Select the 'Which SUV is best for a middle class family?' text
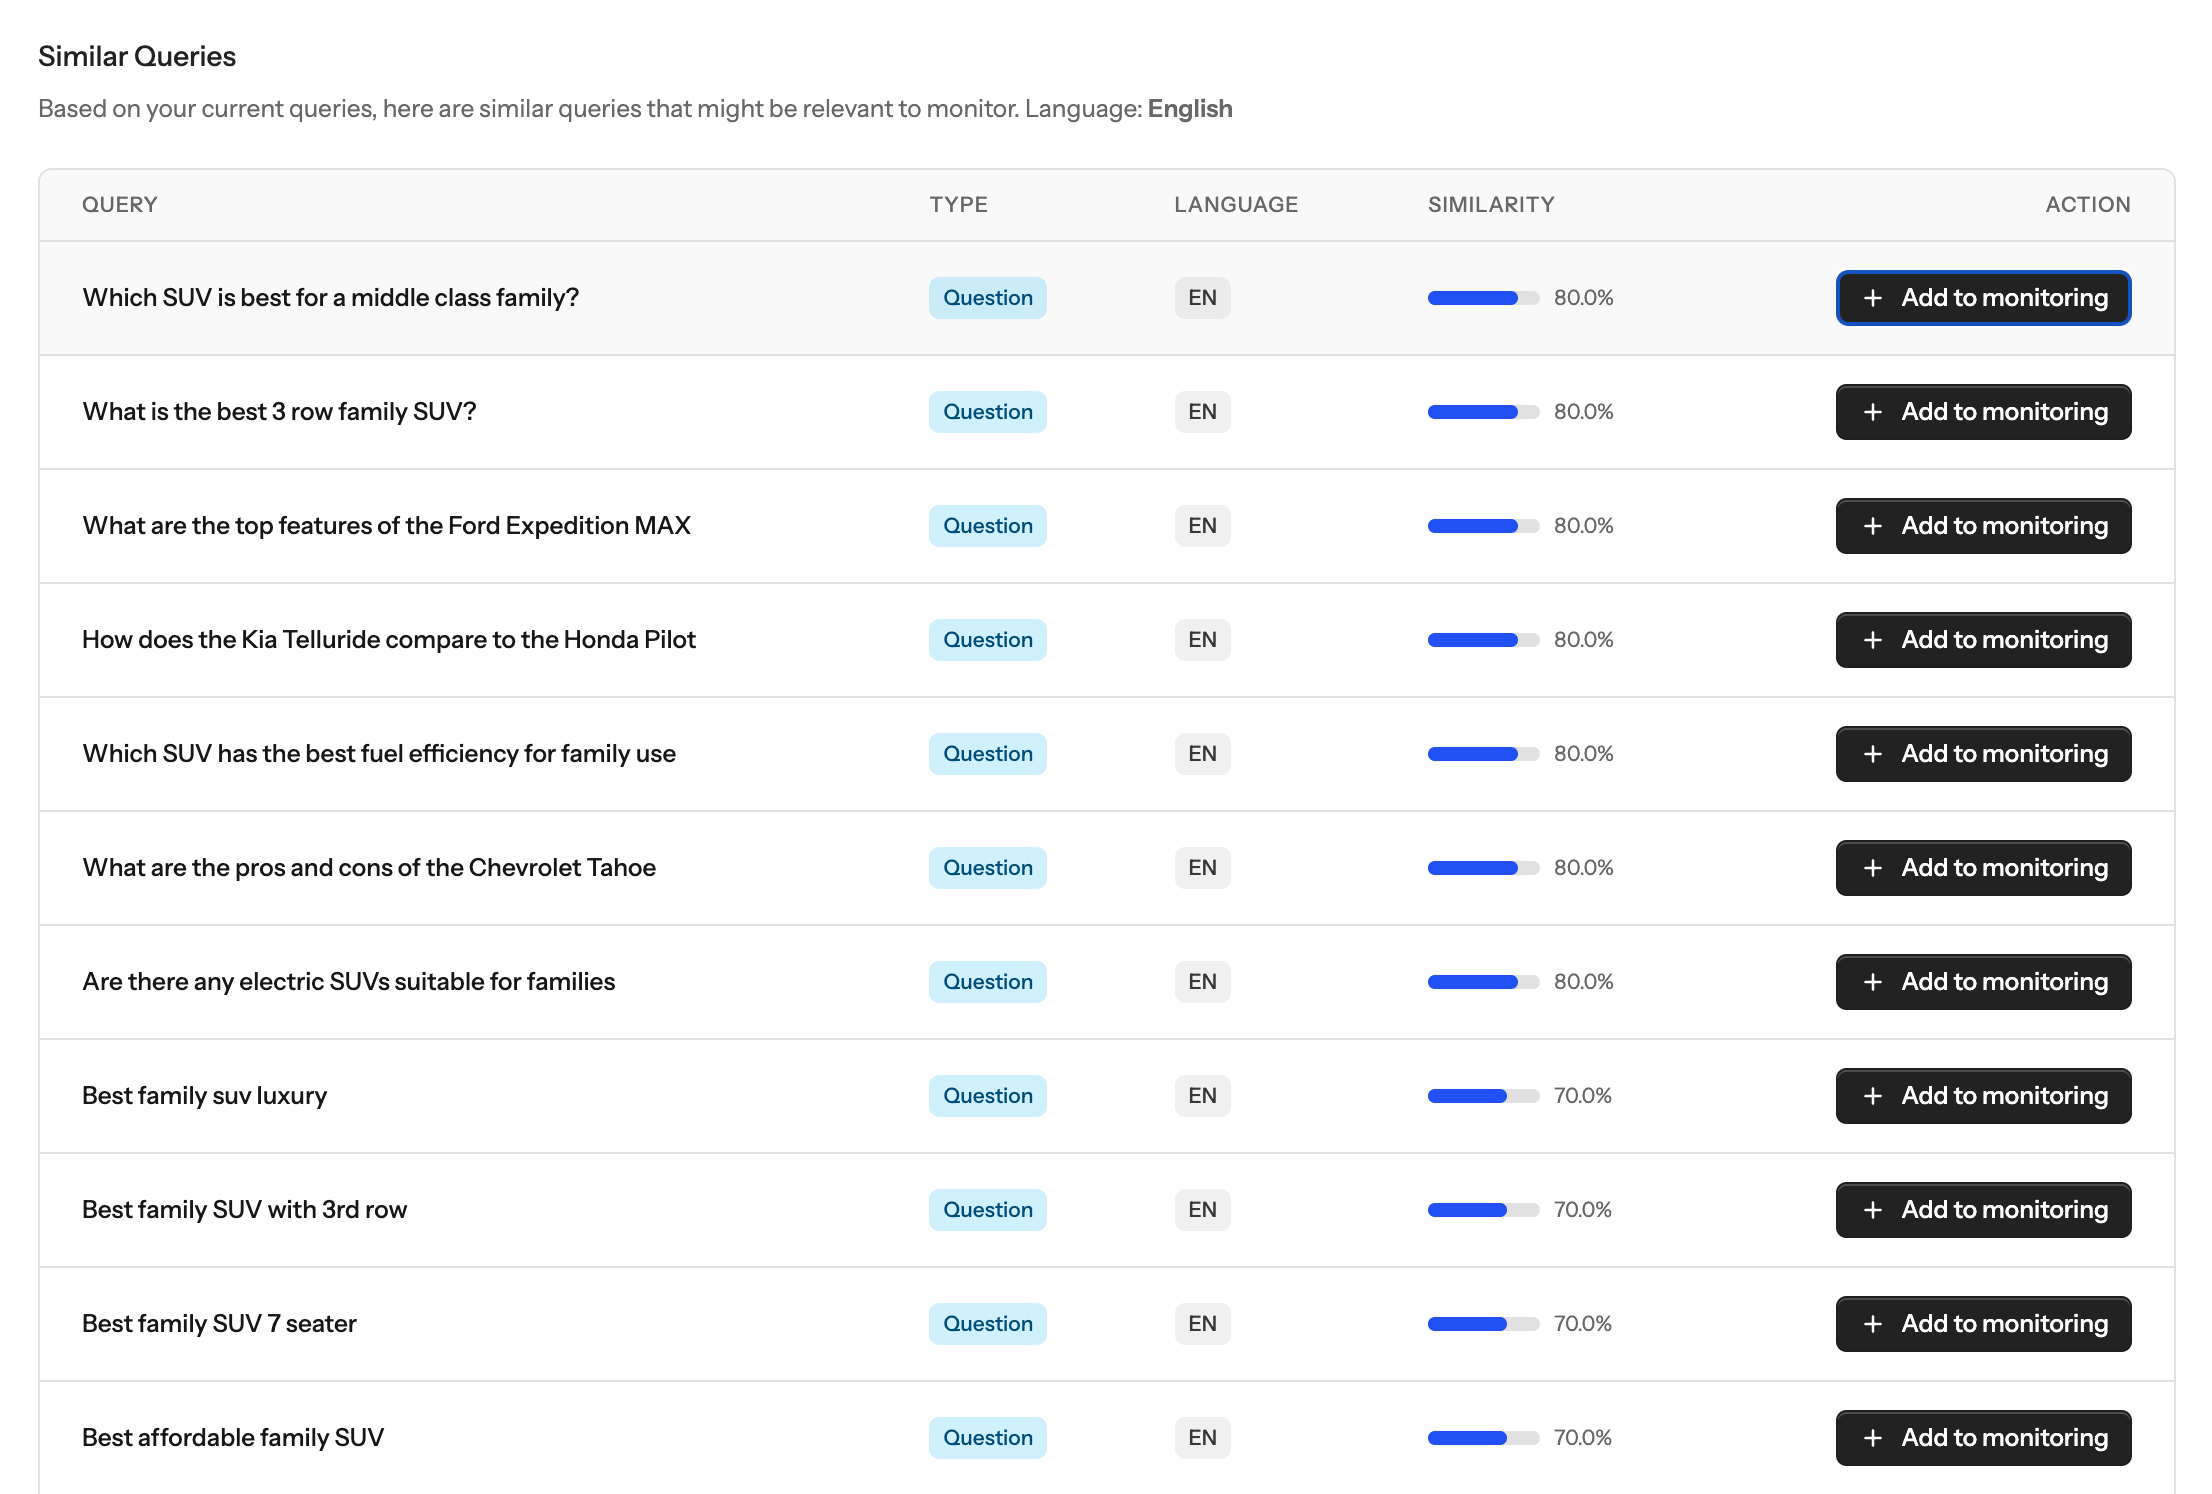The width and height of the screenshot is (2212, 1494). tap(330, 298)
